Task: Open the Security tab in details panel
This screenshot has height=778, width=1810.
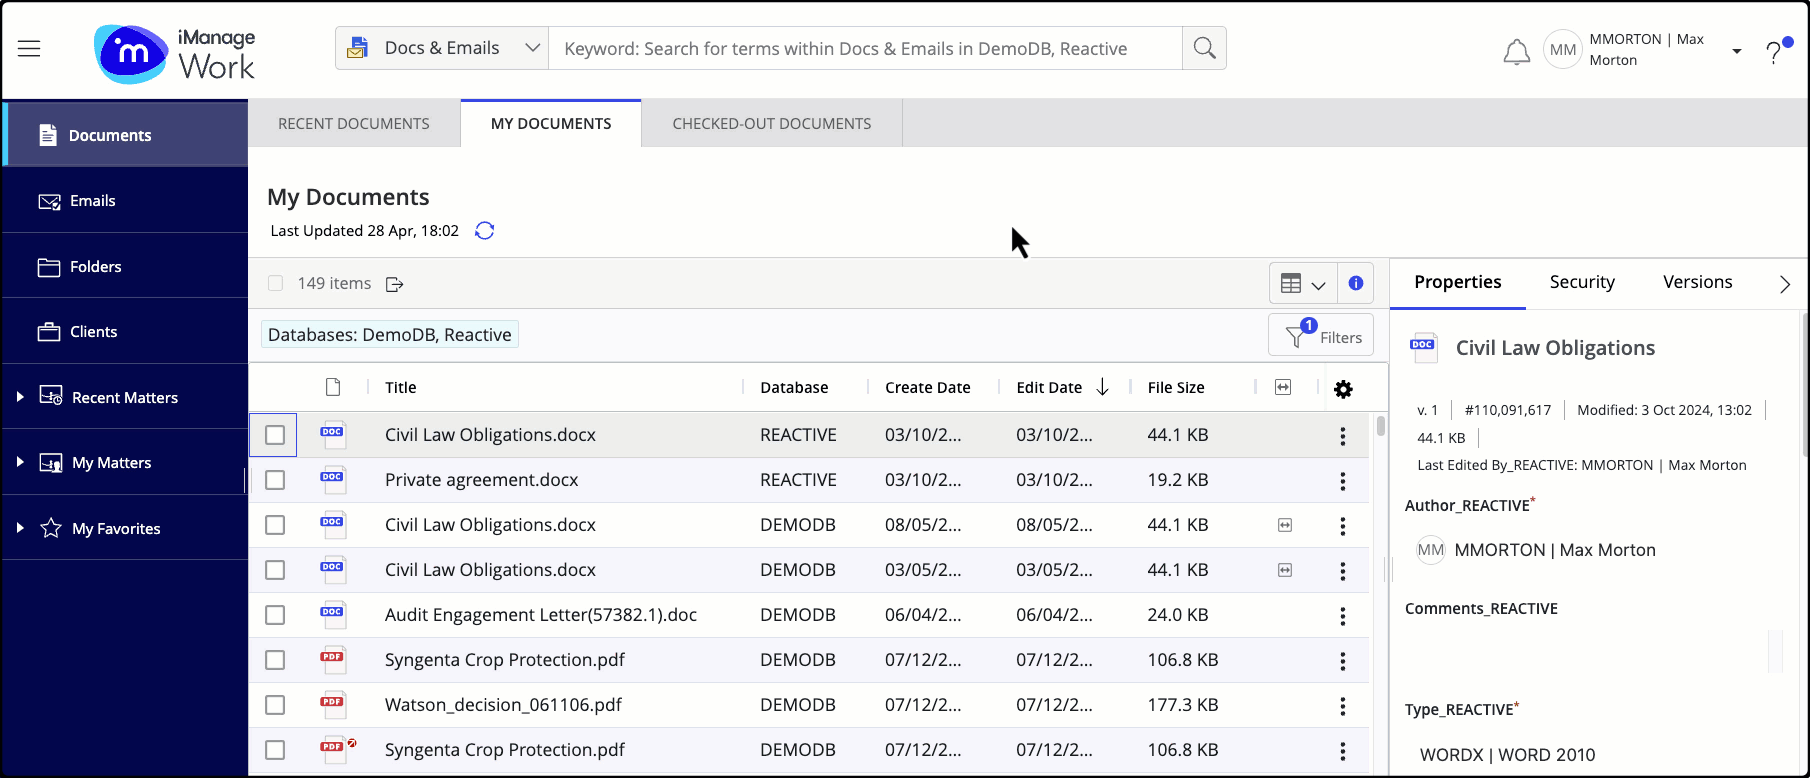Action: click(x=1581, y=282)
